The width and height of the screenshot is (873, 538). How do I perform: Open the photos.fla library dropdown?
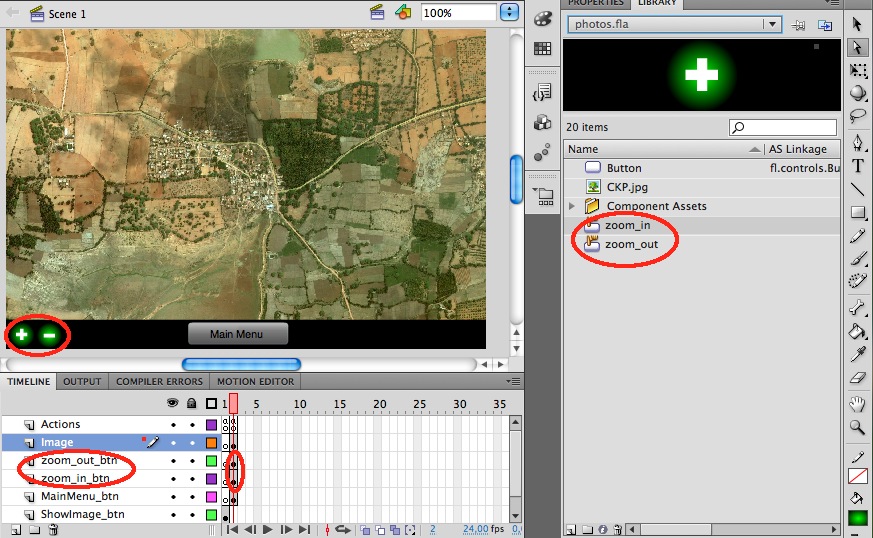[x=773, y=25]
